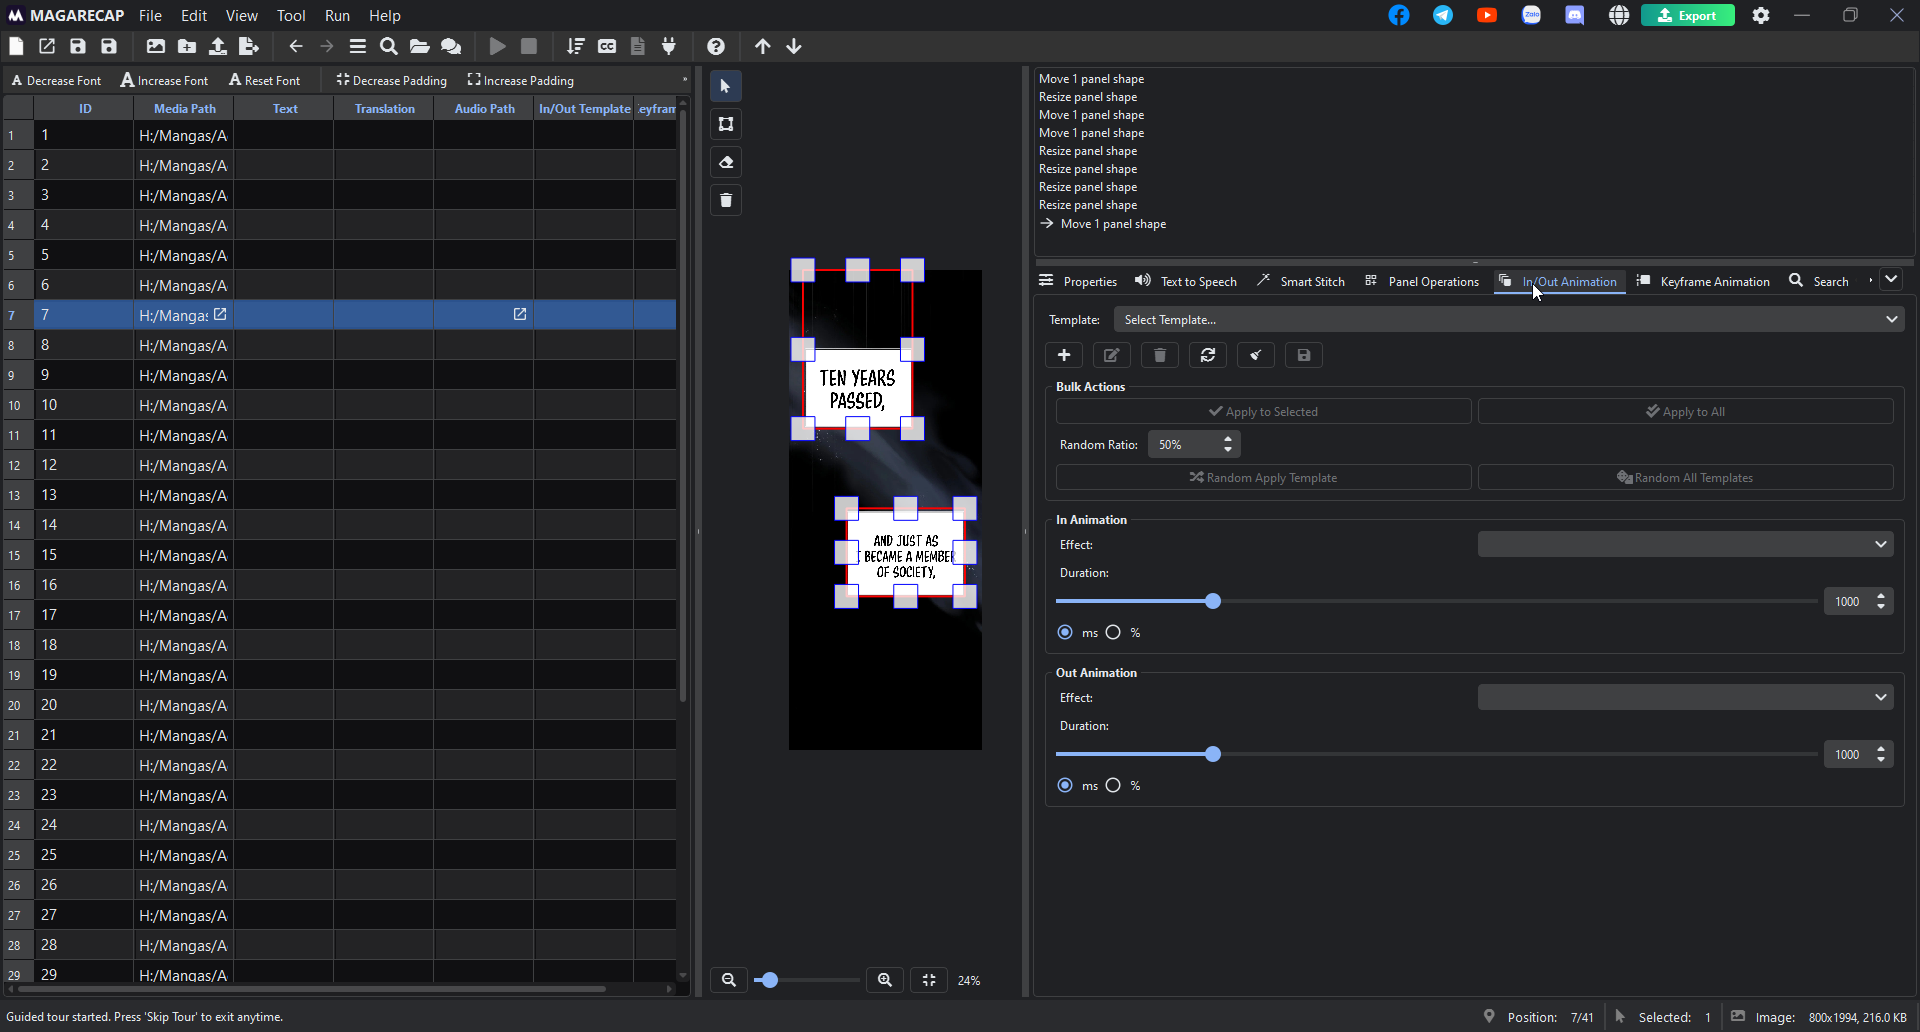Click the add template plus button

pos(1064,355)
